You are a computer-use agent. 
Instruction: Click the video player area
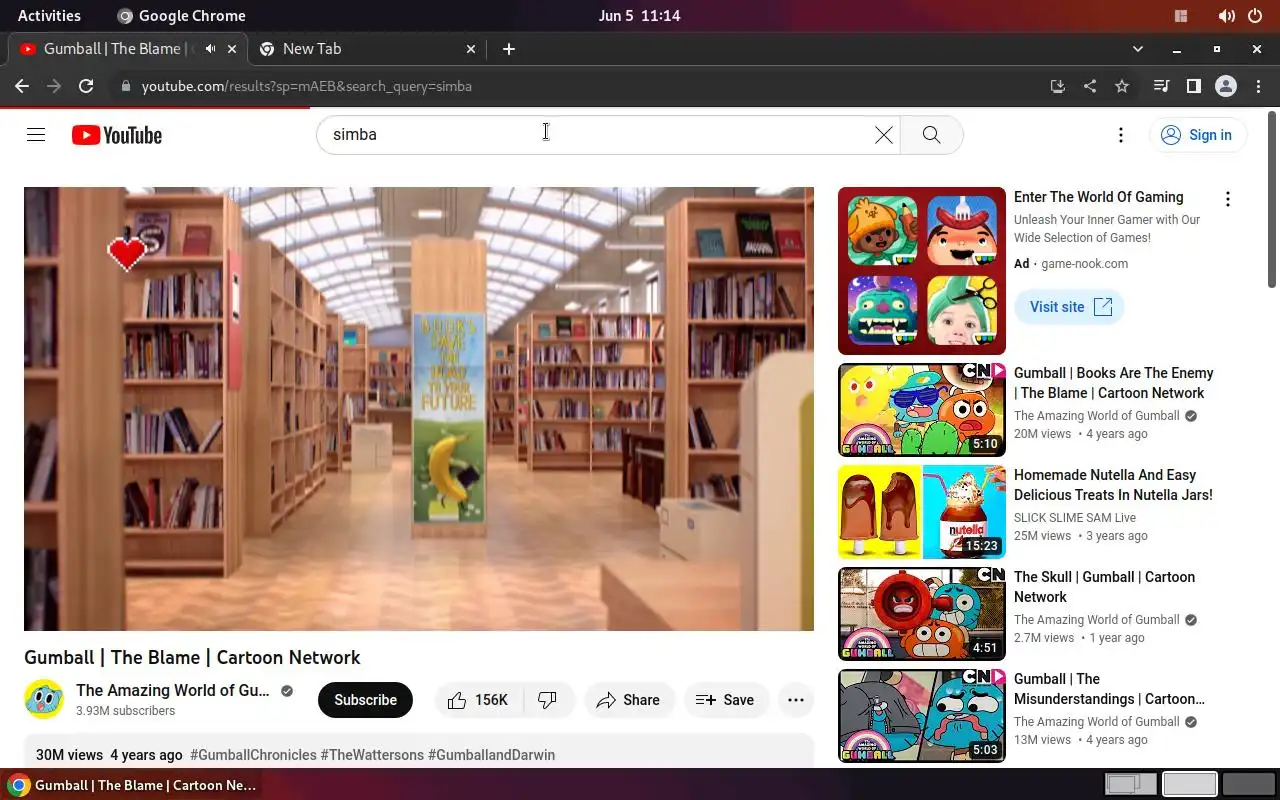pyautogui.click(x=419, y=409)
